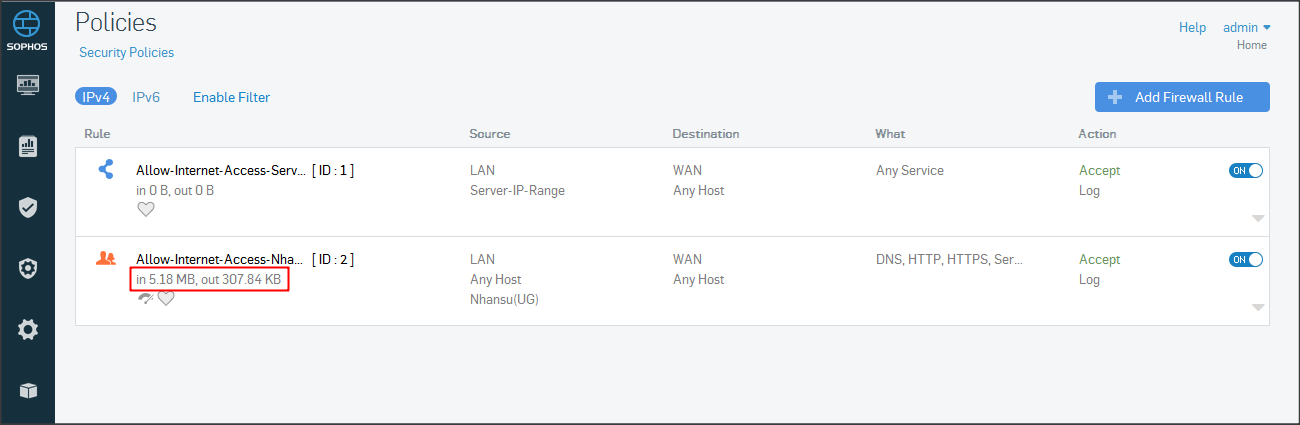Click the heart icon under rule ID 2
The image size is (1300, 425).
click(x=166, y=298)
